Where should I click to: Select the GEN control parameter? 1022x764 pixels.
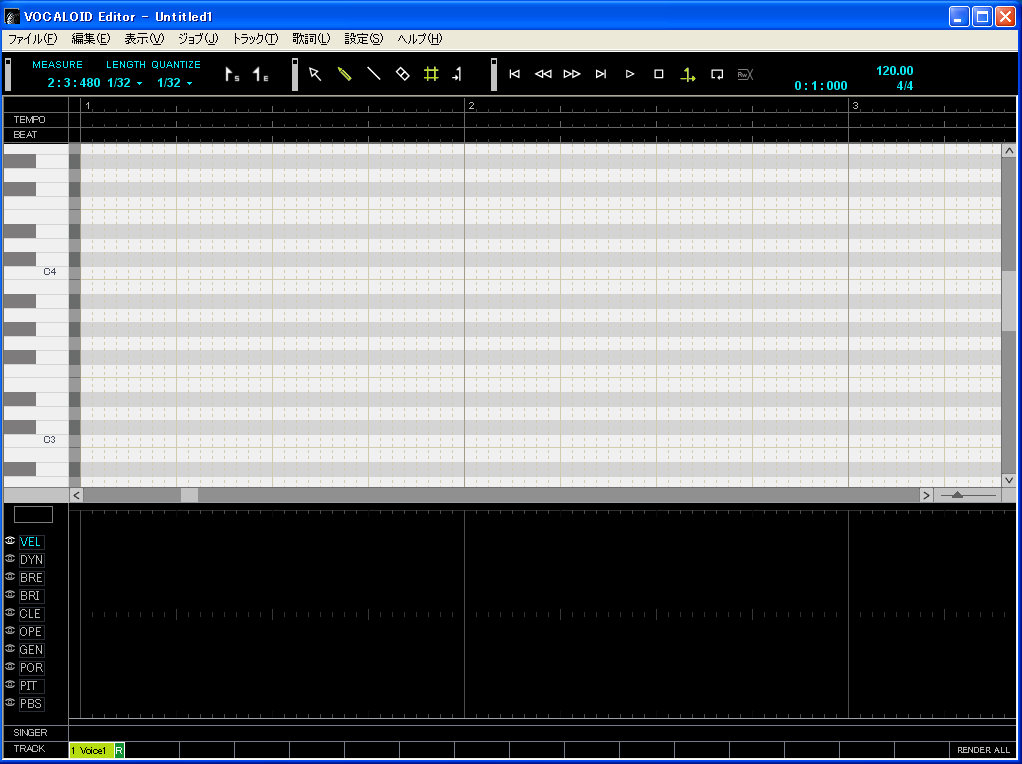[x=31, y=649]
